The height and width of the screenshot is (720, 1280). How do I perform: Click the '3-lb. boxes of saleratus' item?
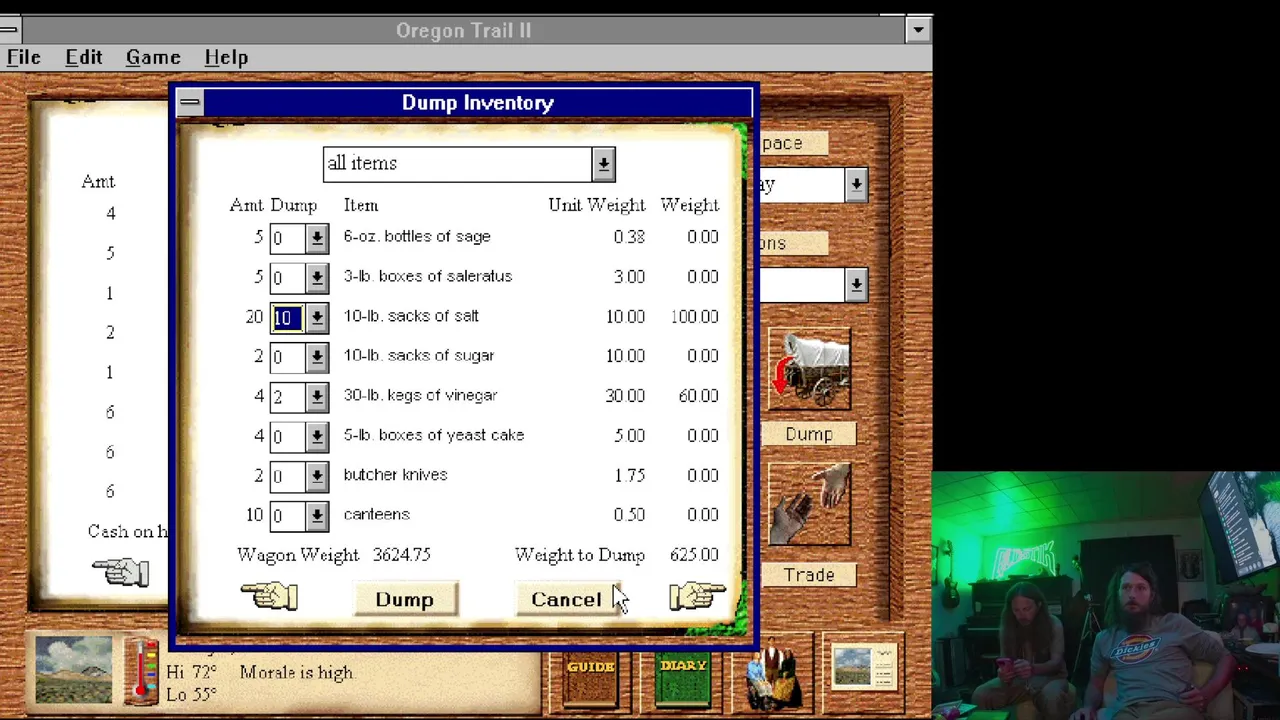427,276
